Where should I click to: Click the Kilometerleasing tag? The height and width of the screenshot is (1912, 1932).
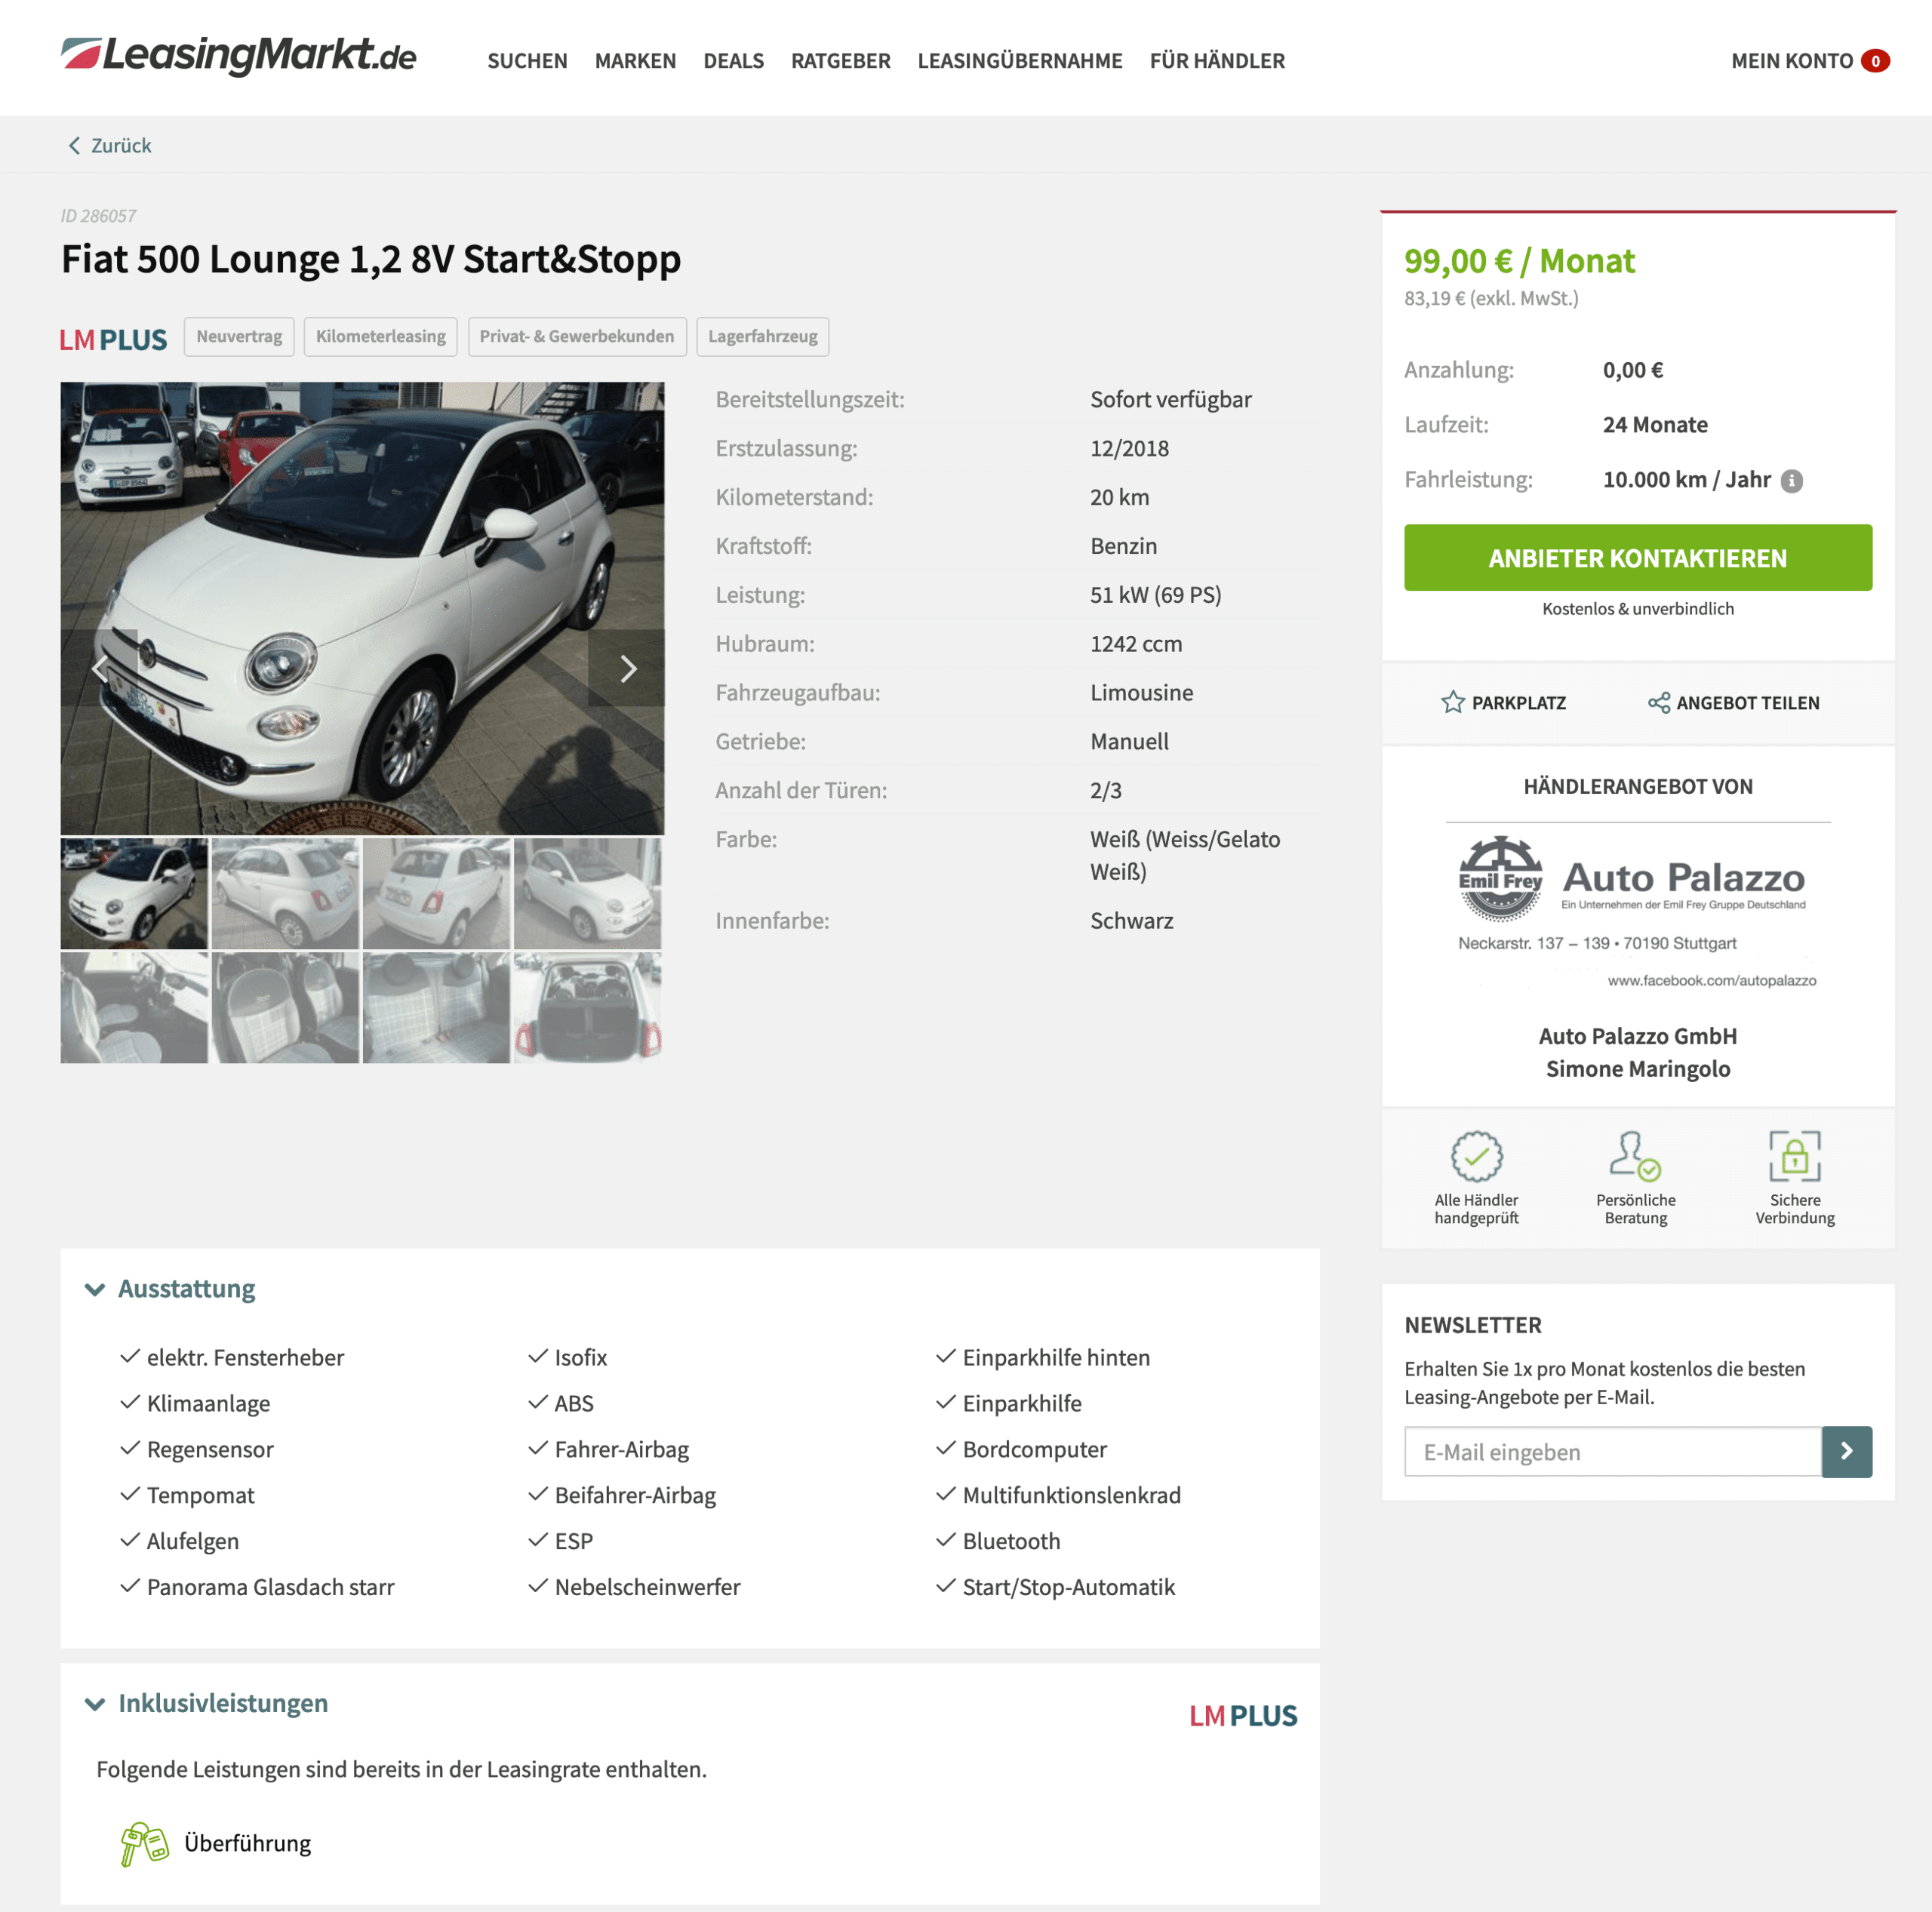[x=381, y=337]
